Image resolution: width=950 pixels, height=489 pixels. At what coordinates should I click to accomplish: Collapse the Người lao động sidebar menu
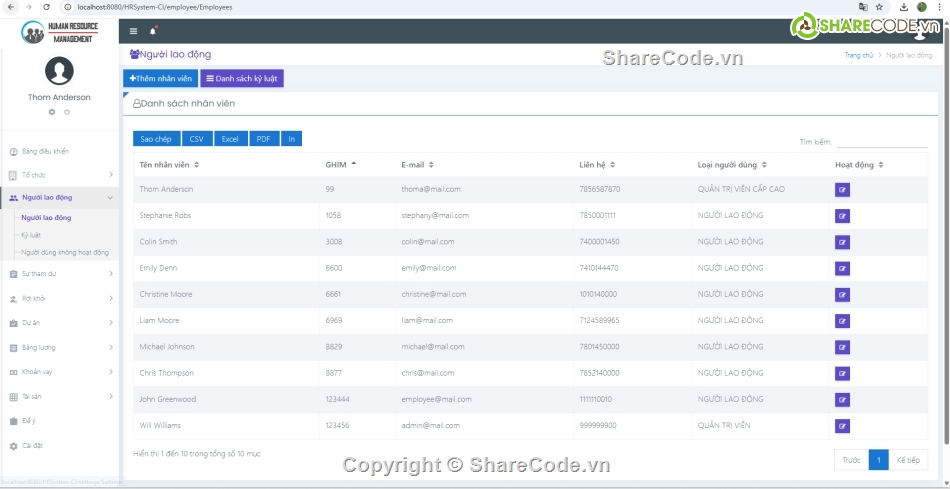(x=59, y=198)
